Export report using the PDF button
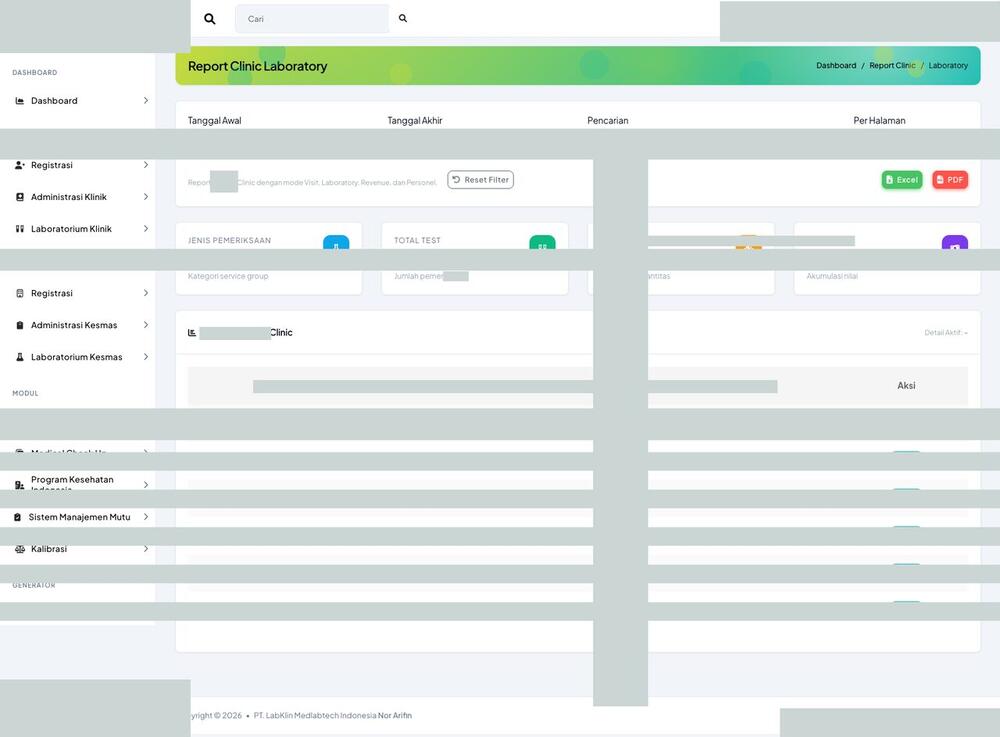Viewport: 1000px width, 737px height. pos(950,180)
